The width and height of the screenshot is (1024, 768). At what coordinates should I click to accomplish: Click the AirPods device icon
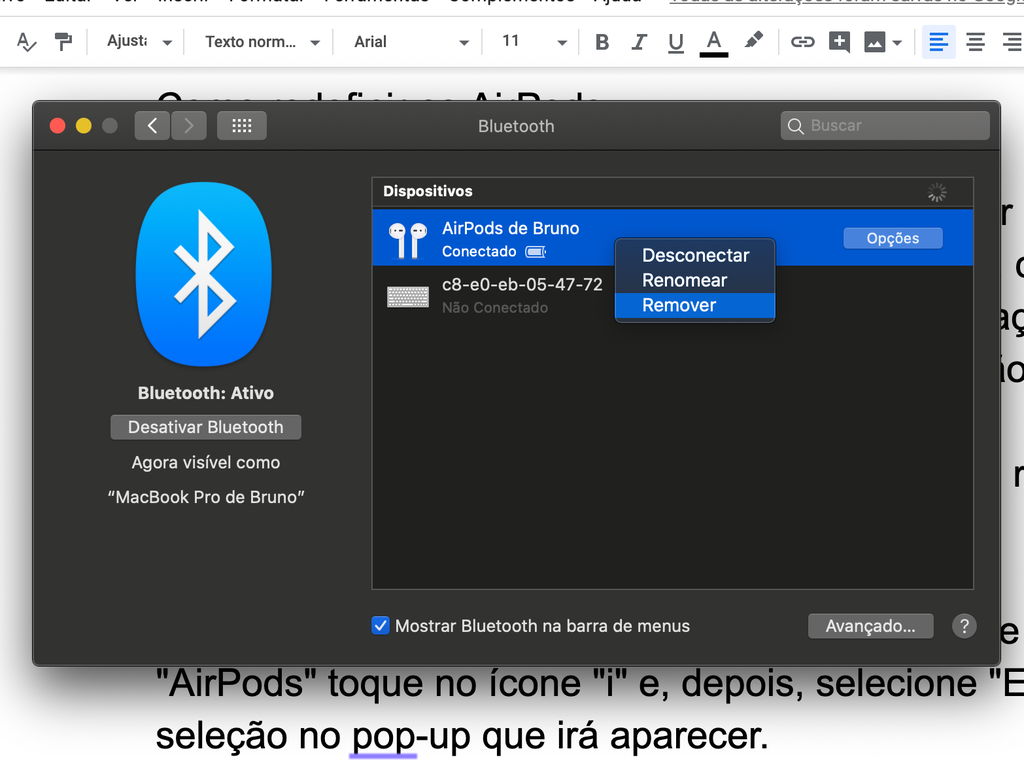point(408,240)
